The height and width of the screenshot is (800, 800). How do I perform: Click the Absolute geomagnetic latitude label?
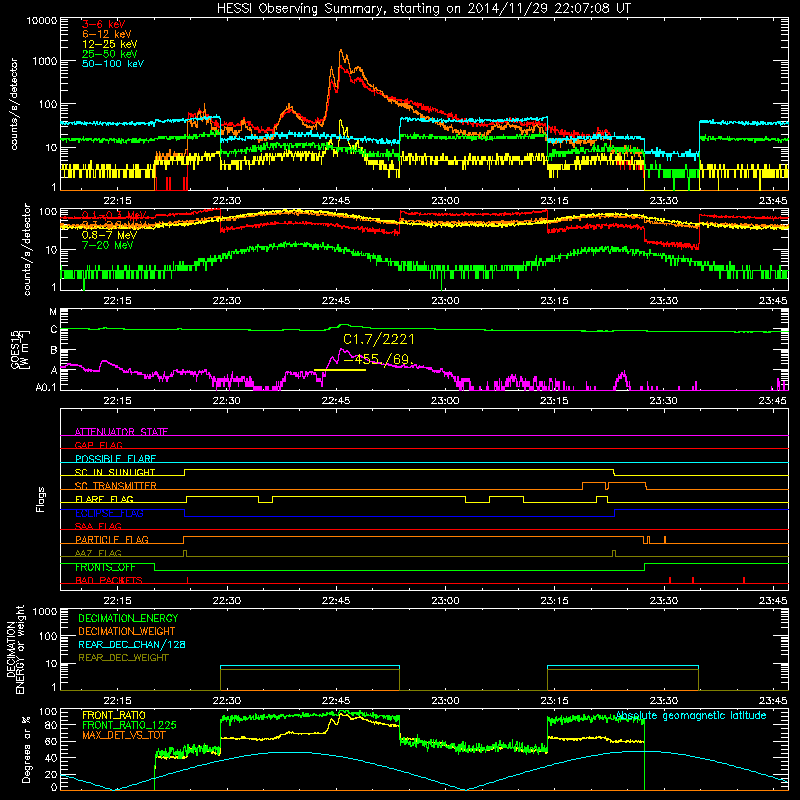691,715
